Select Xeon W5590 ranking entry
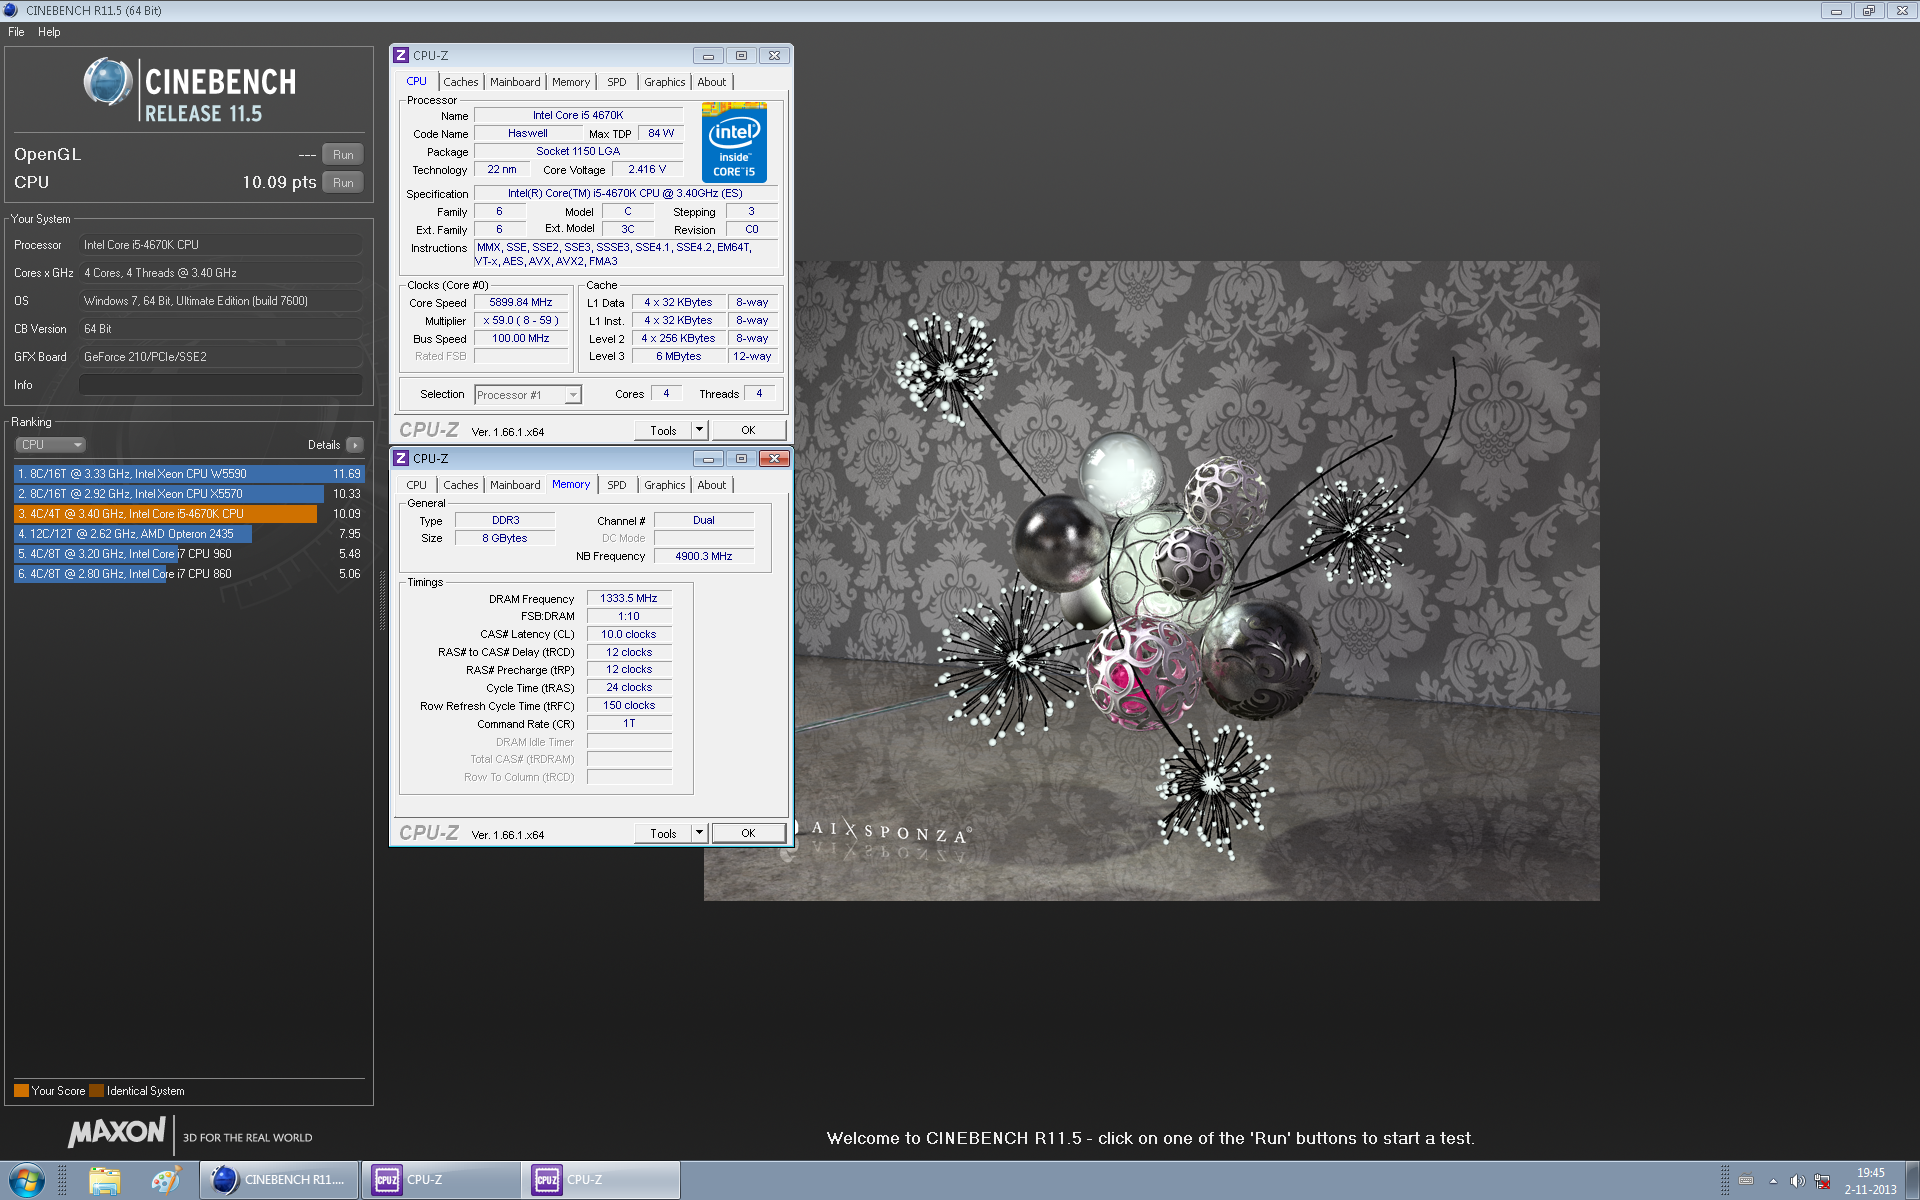The width and height of the screenshot is (1920, 1200). click(189, 474)
